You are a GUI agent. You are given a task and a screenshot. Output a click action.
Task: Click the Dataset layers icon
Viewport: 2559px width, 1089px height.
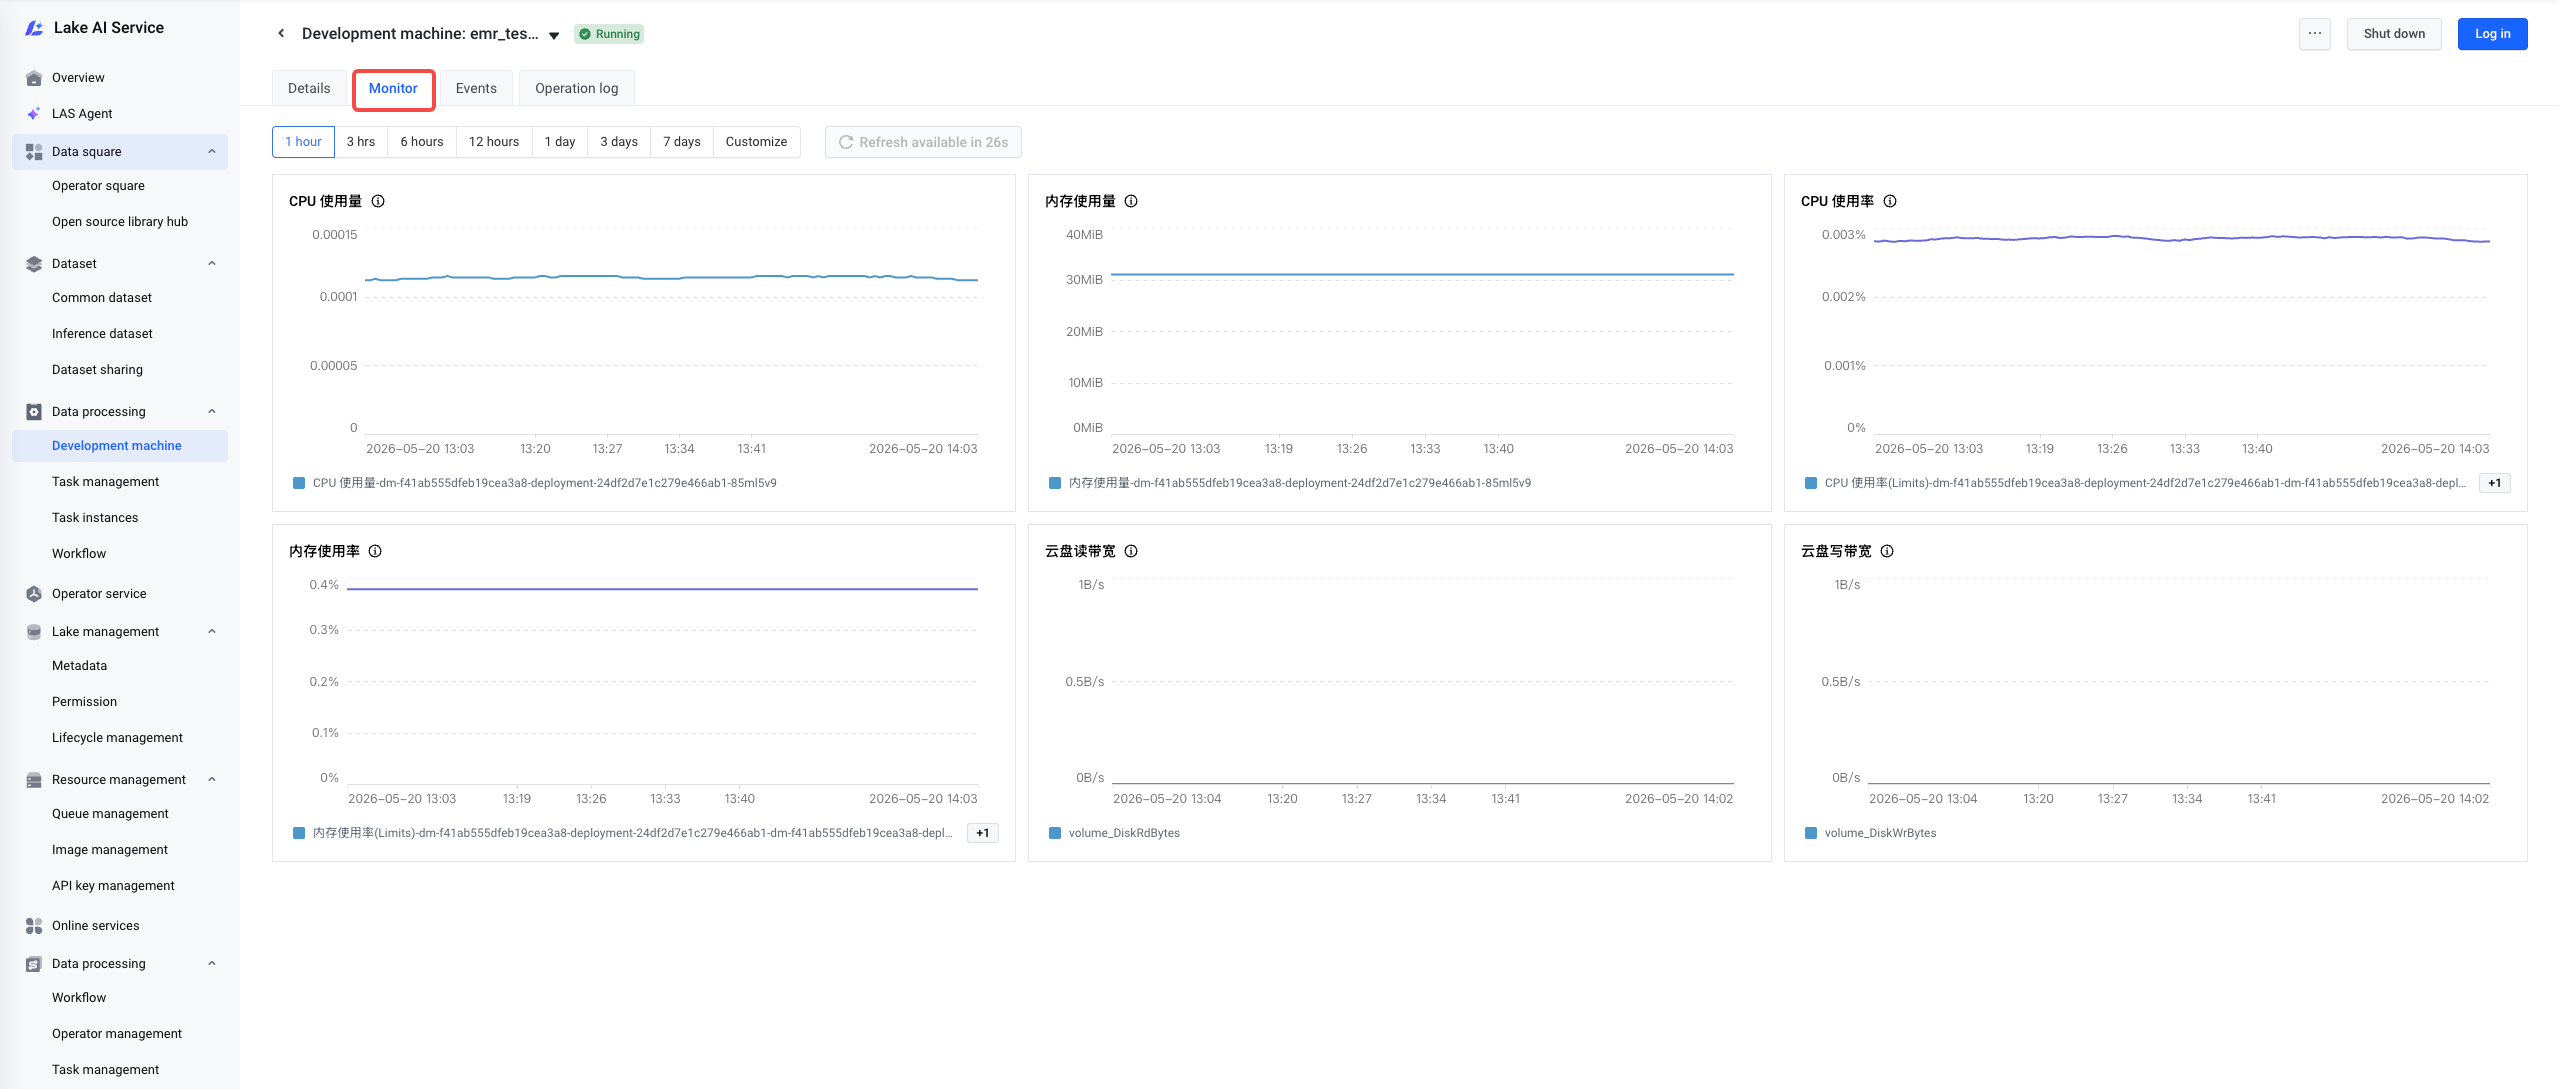click(34, 264)
